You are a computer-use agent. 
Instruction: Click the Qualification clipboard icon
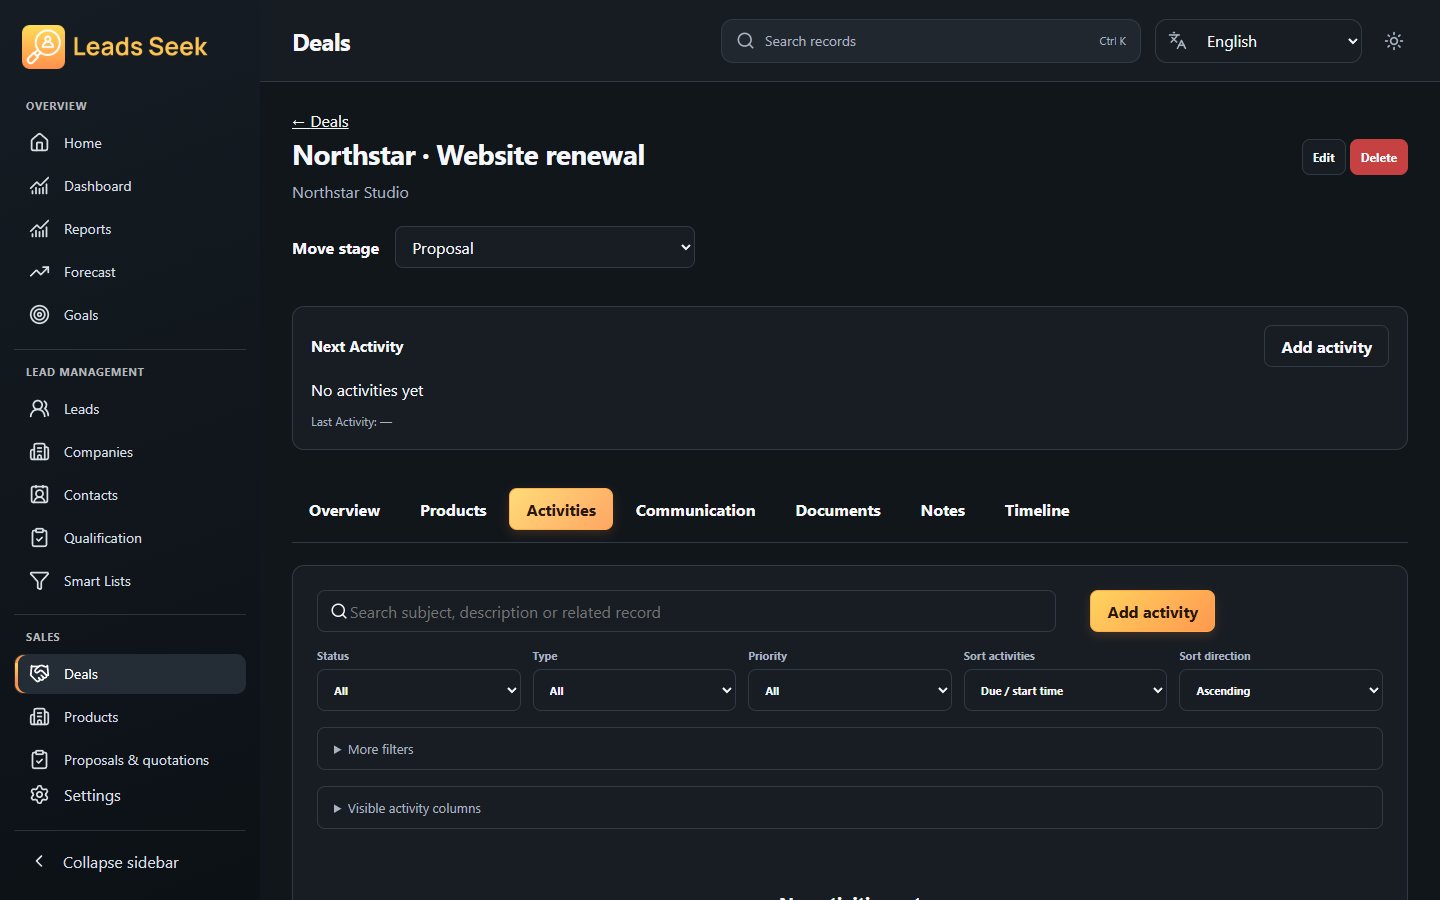(39, 538)
